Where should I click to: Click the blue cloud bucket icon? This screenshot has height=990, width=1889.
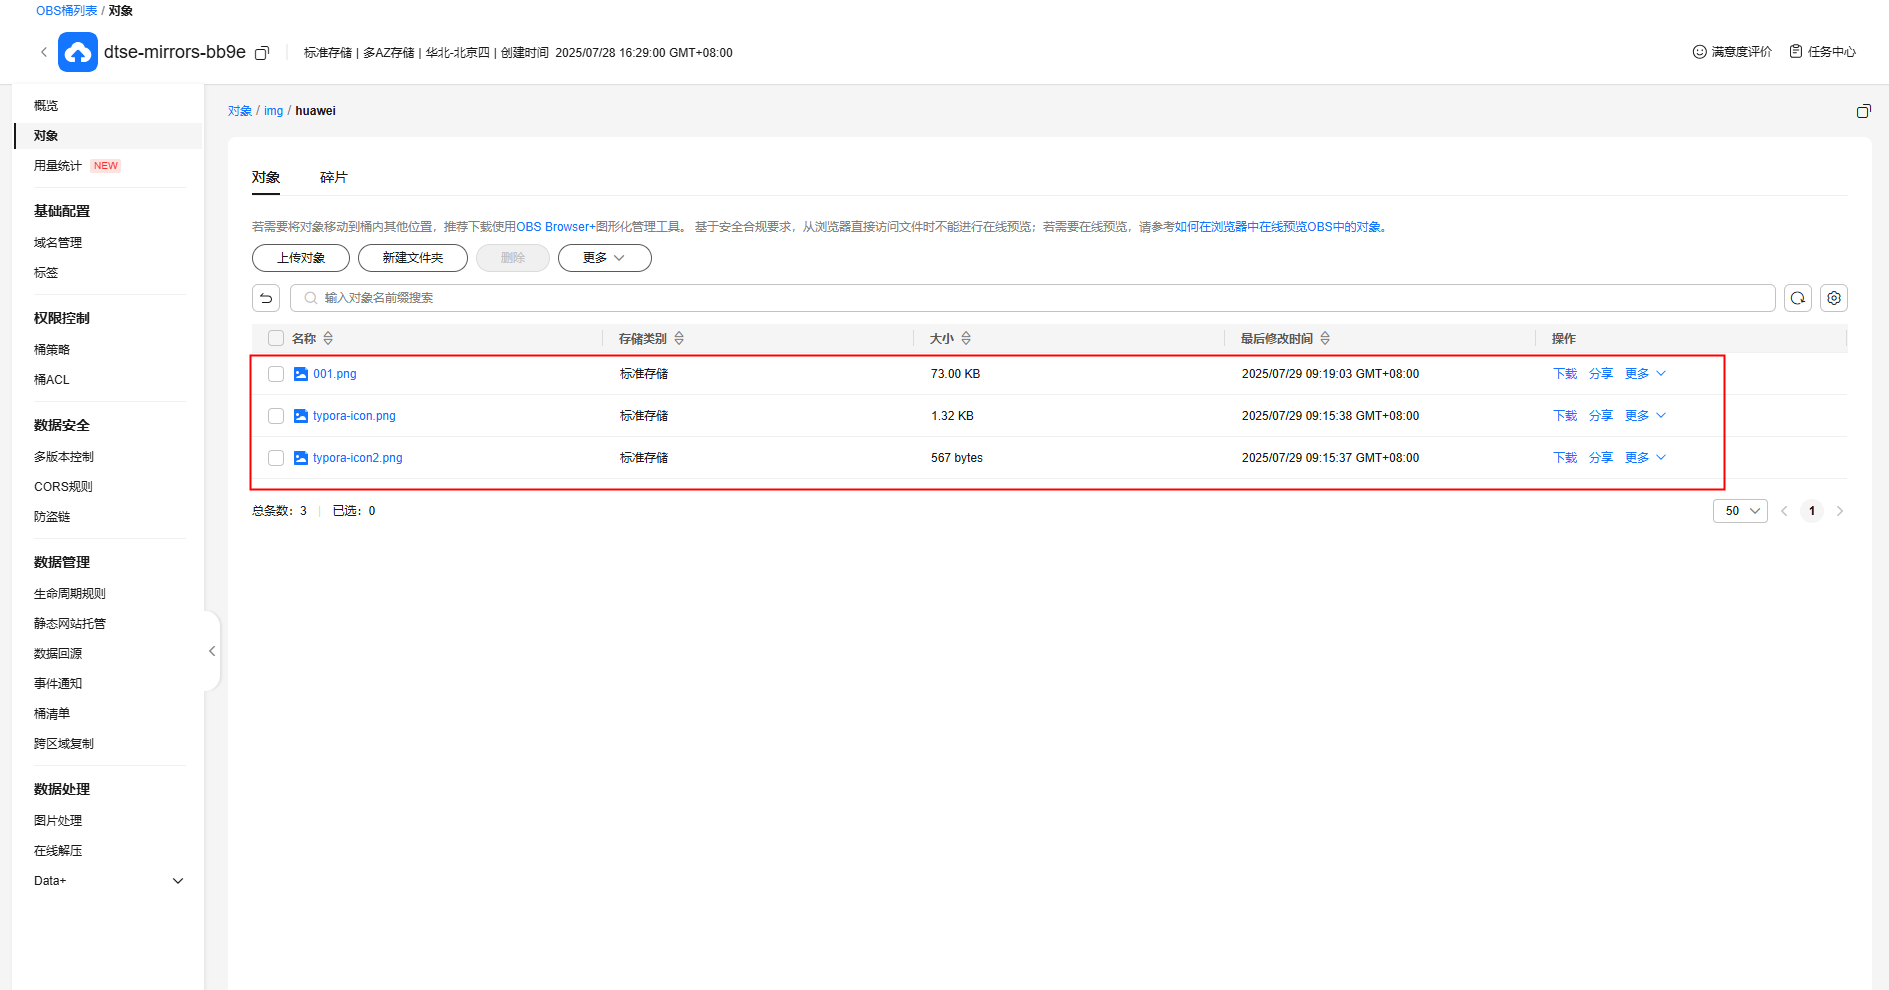click(78, 52)
